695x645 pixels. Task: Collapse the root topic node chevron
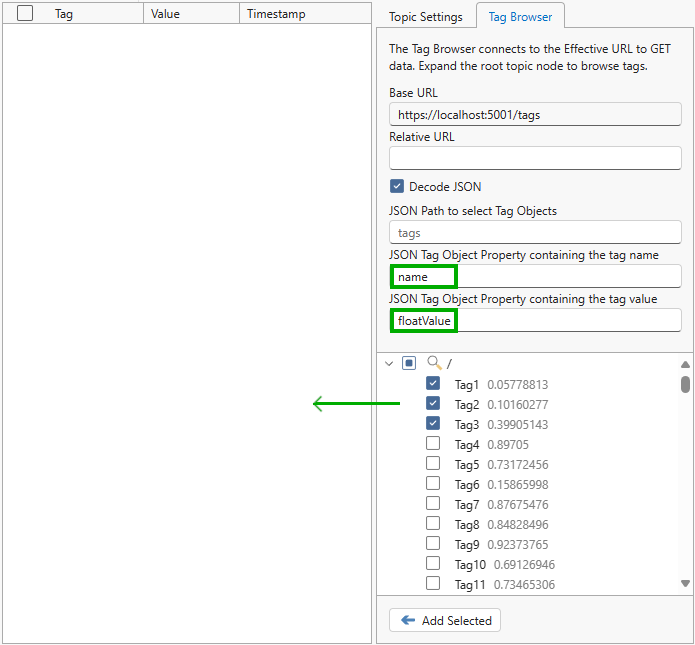pyautogui.click(x=389, y=364)
